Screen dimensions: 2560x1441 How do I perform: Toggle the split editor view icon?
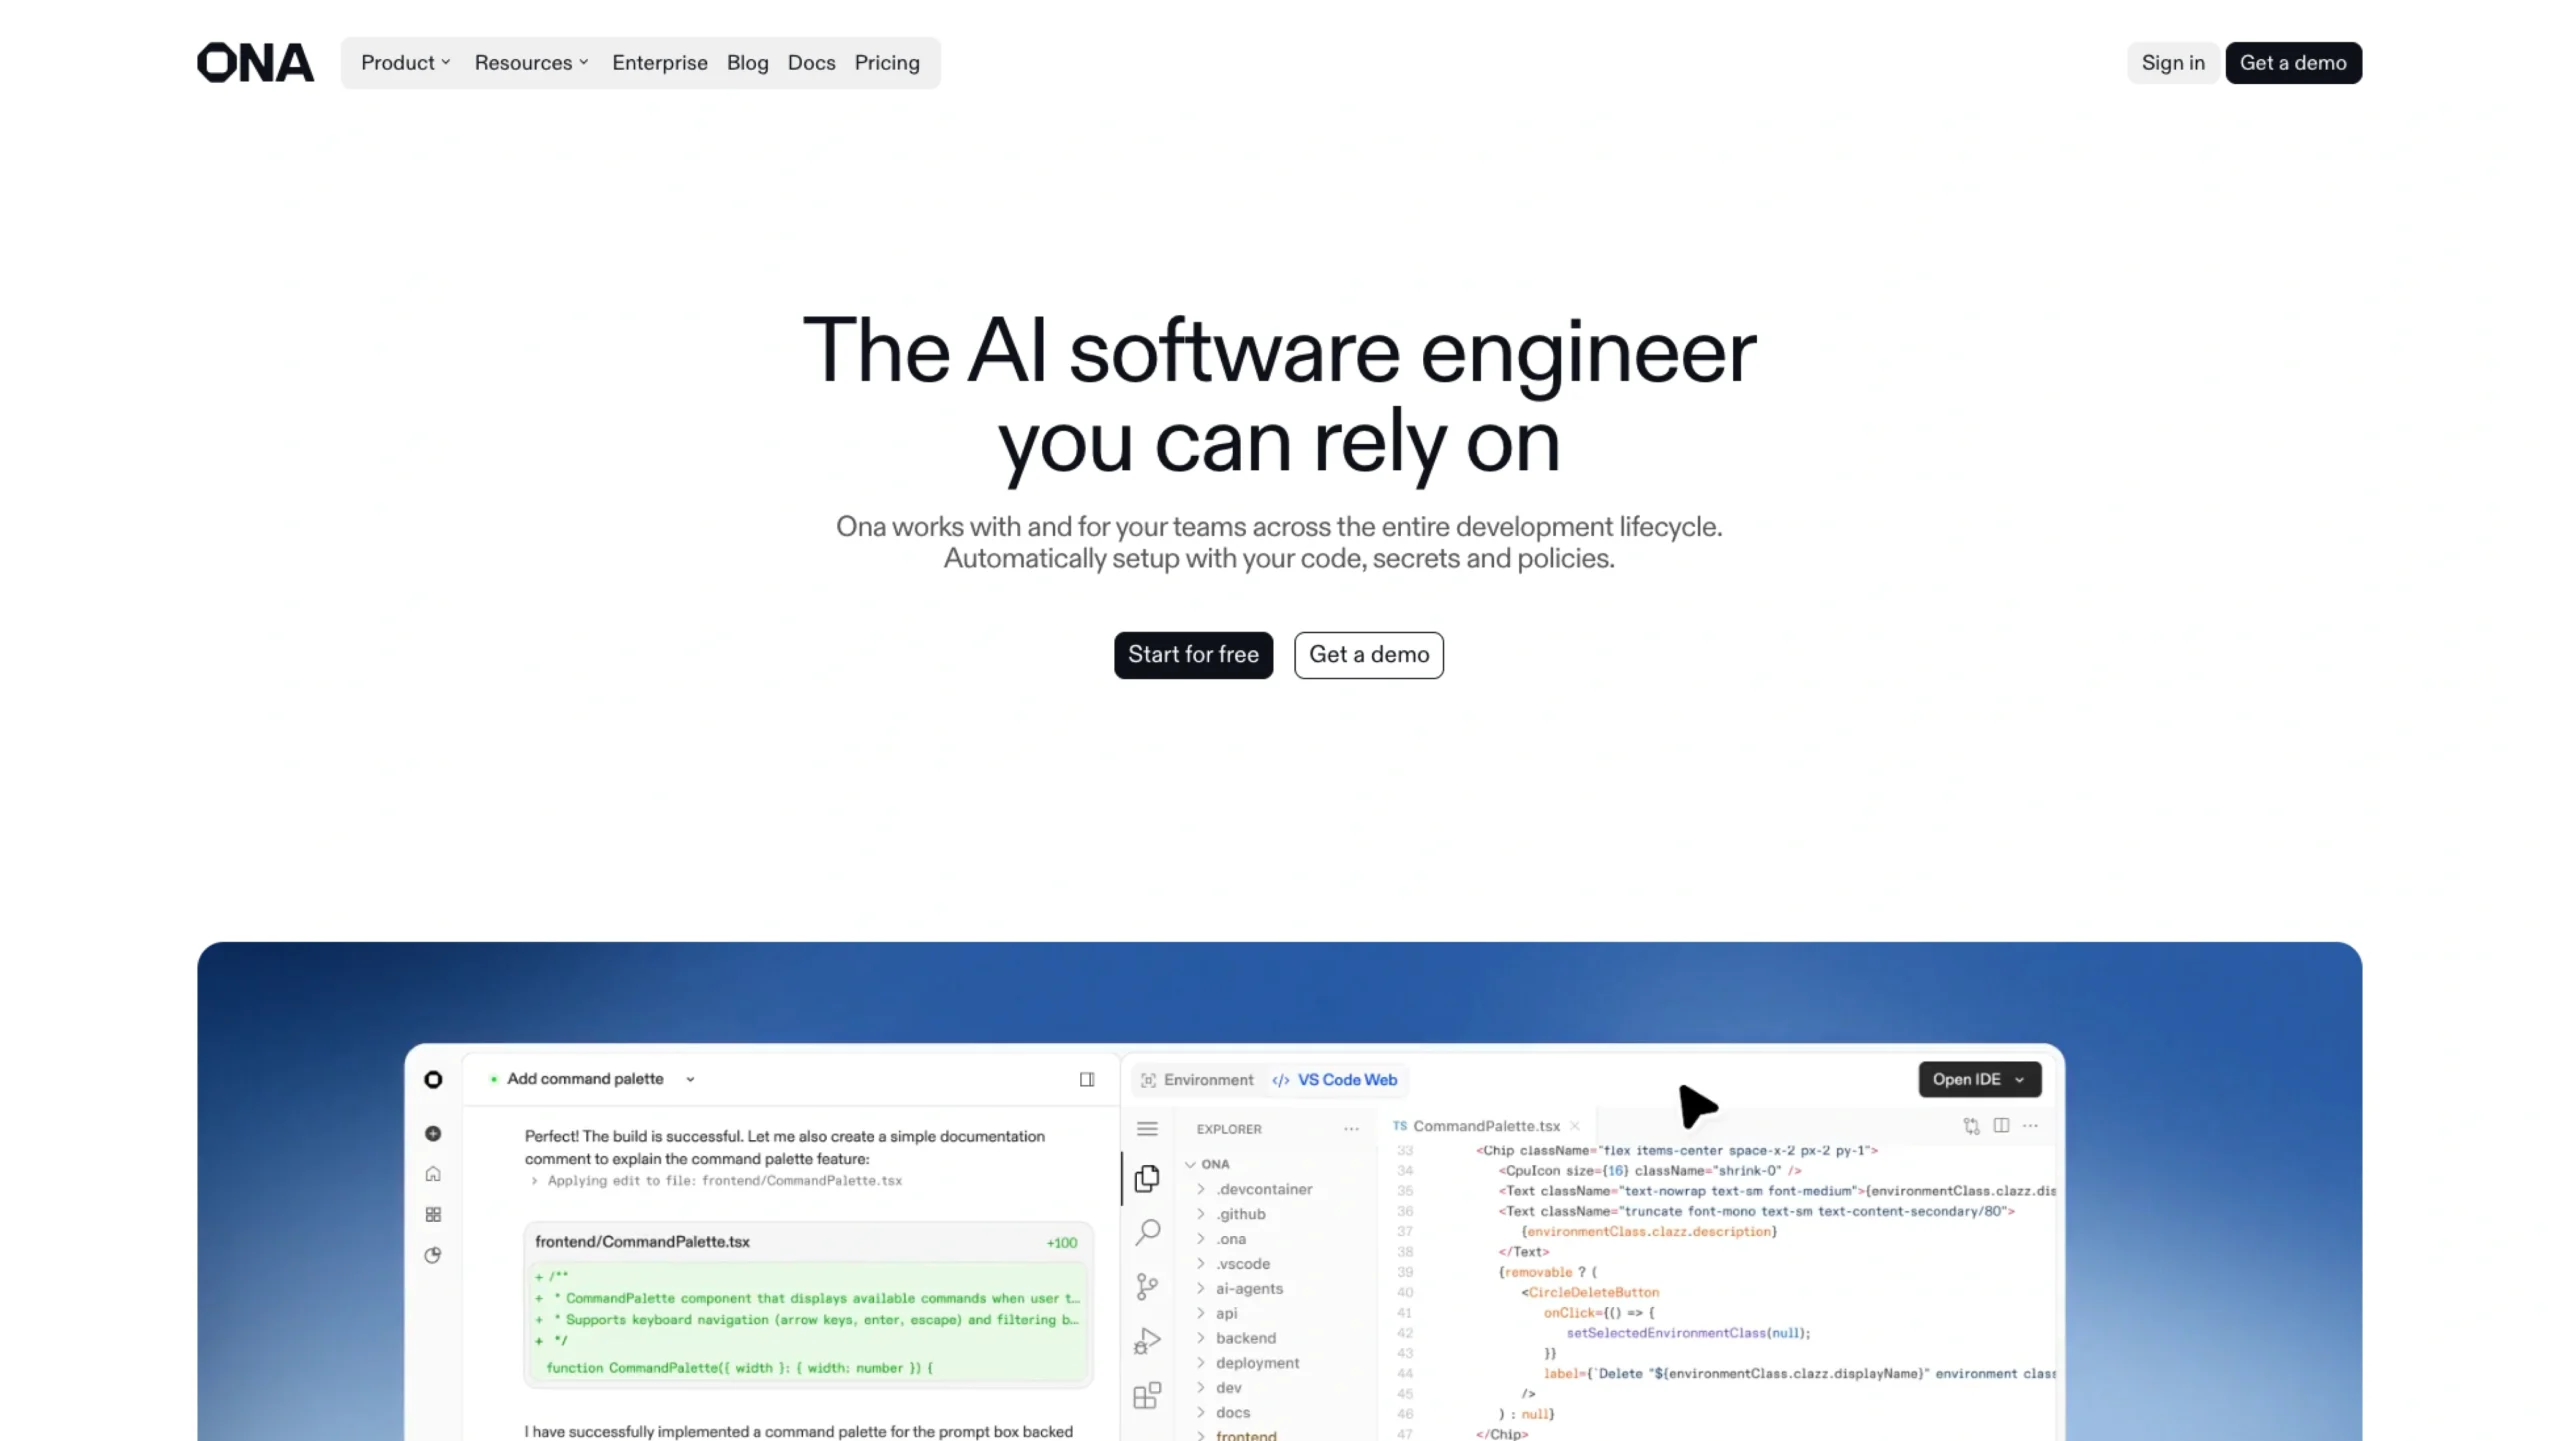tap(2001, 1125)
